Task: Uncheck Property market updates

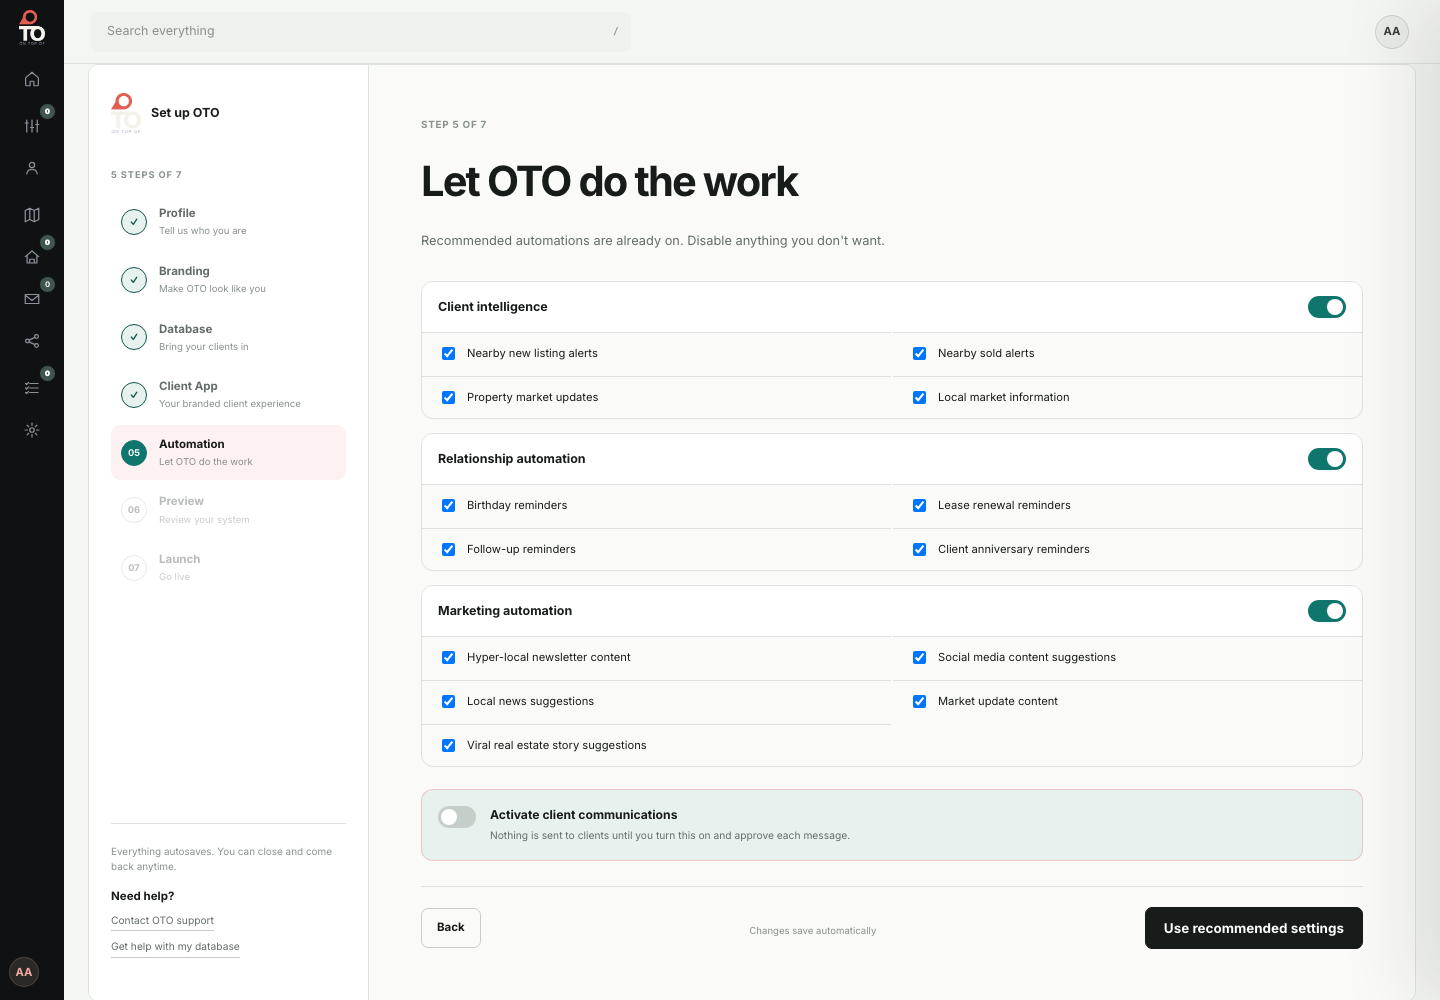Action: tap(449, 397)
